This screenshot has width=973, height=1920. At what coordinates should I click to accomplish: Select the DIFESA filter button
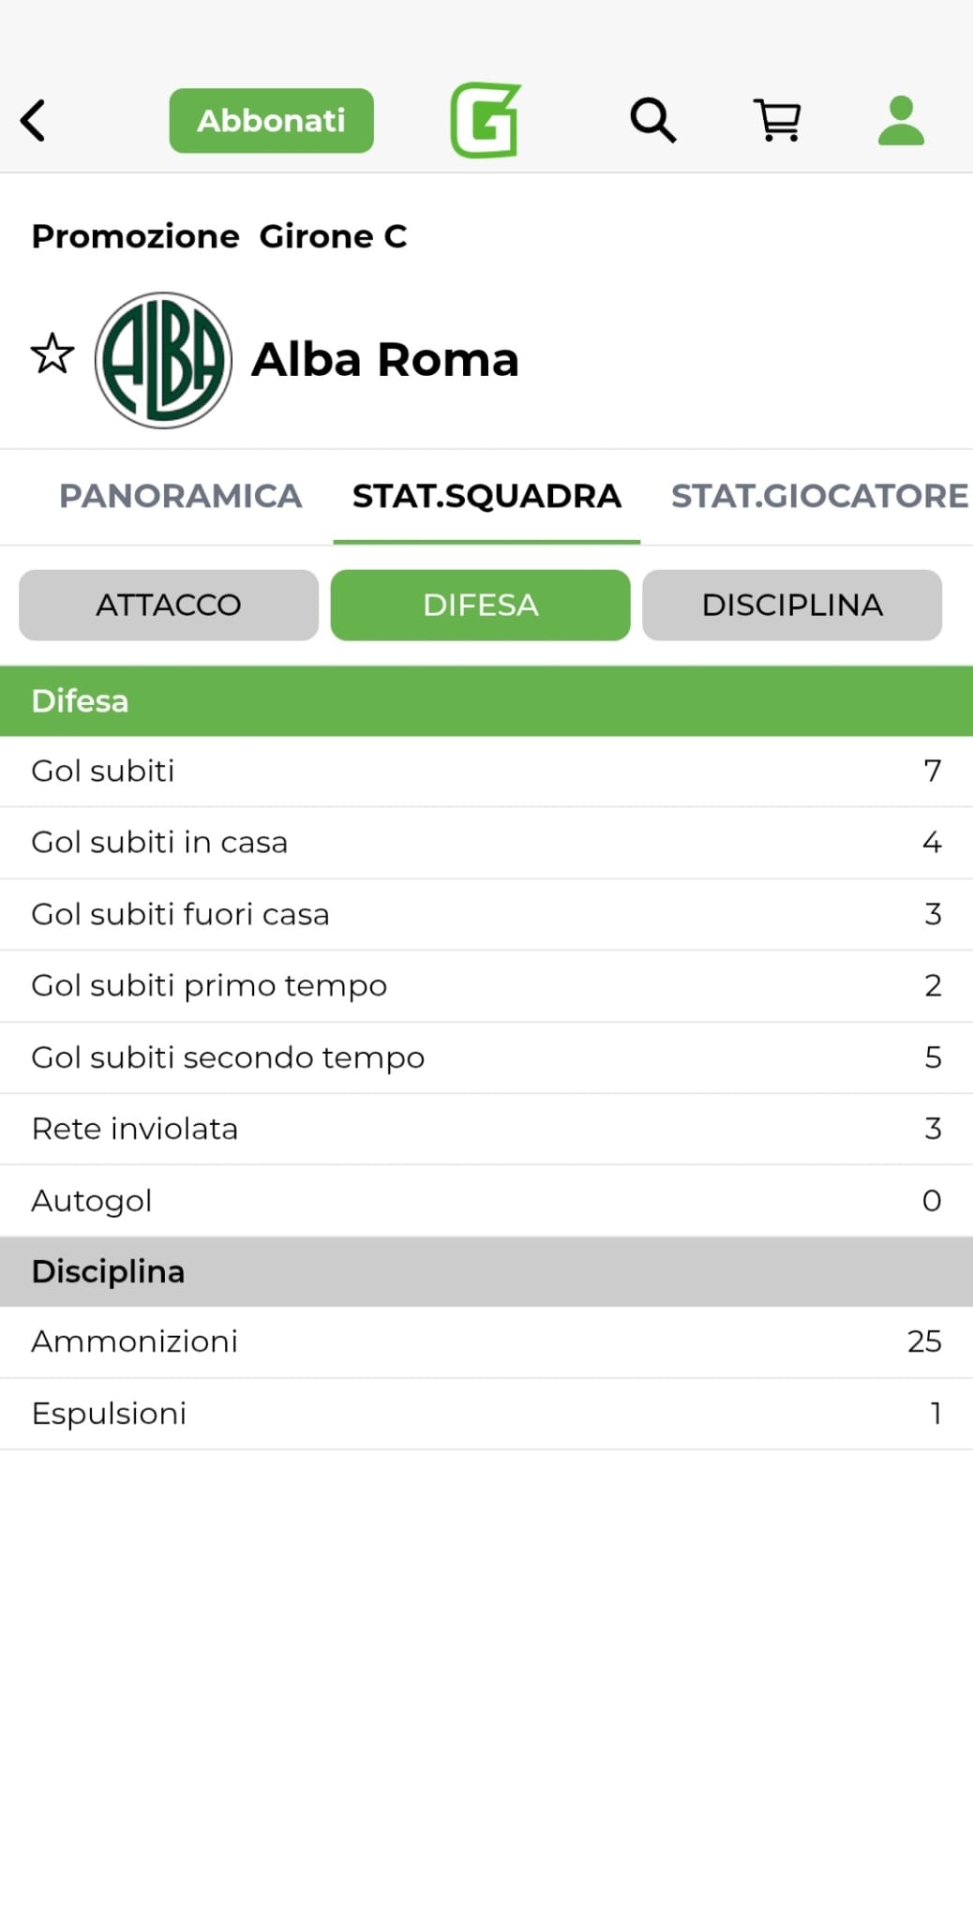(x=481, y=605)
